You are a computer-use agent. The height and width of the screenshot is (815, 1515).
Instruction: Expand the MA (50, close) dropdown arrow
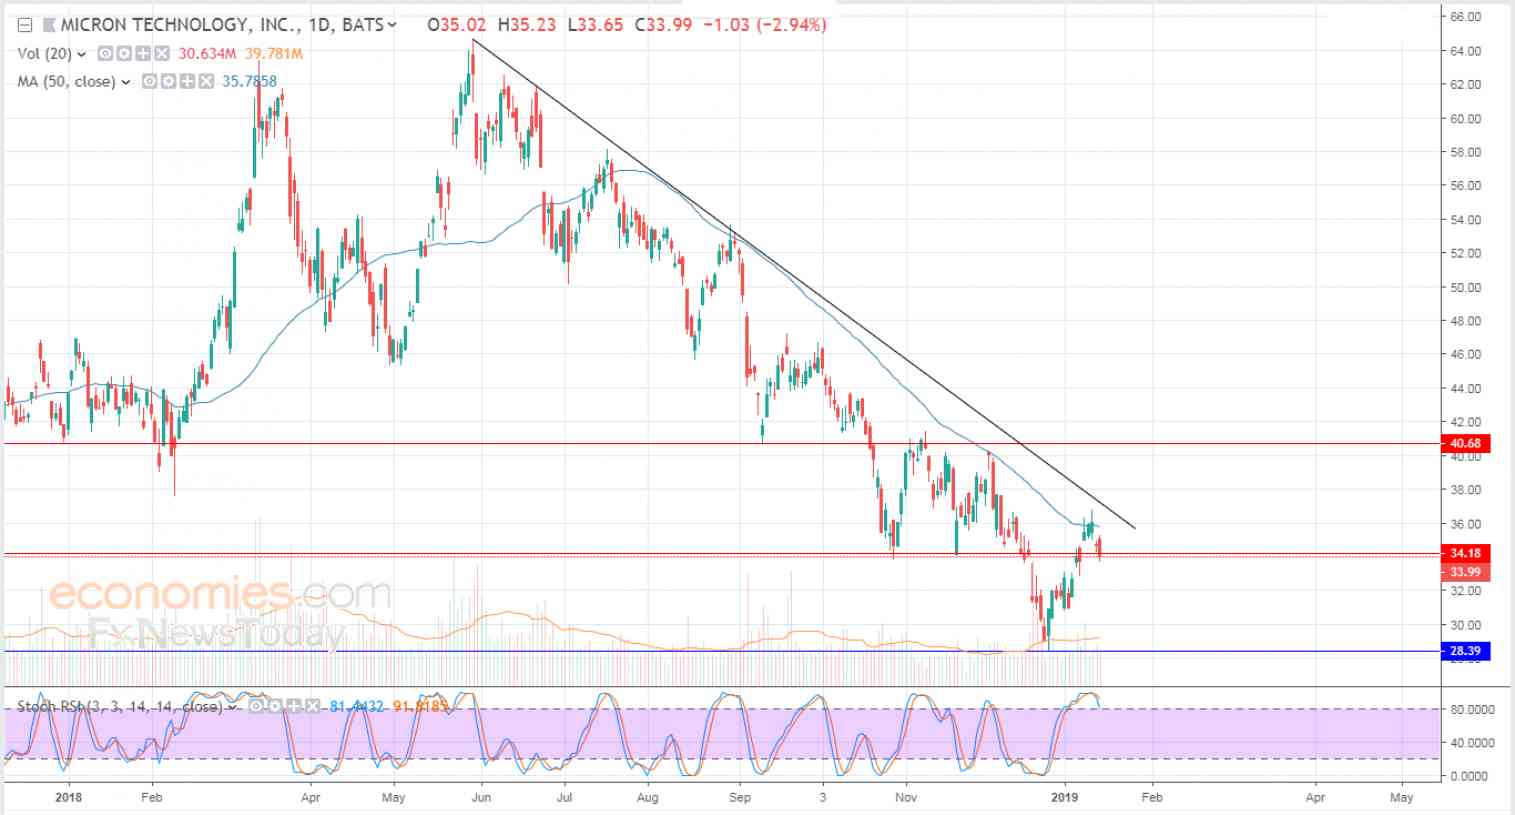(x=126, y=82)
